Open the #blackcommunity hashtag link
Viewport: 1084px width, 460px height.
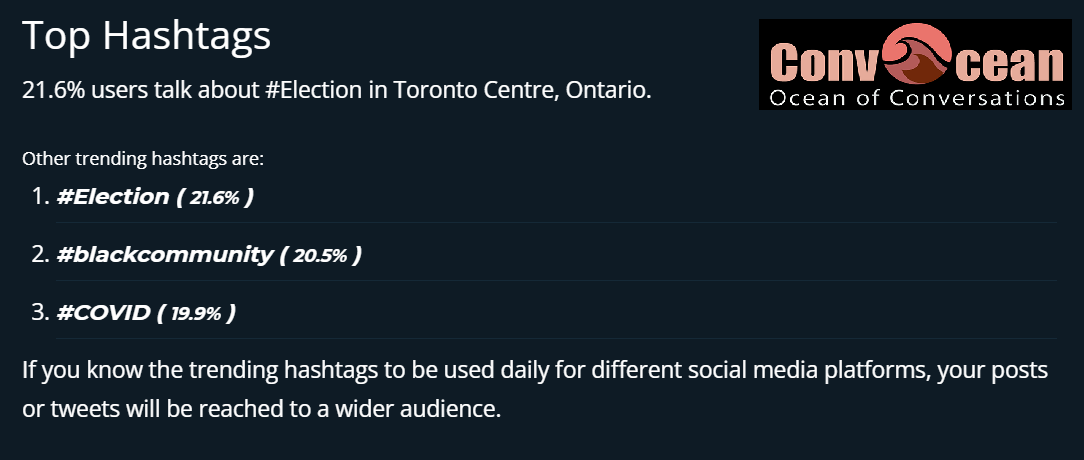[164, 255]
